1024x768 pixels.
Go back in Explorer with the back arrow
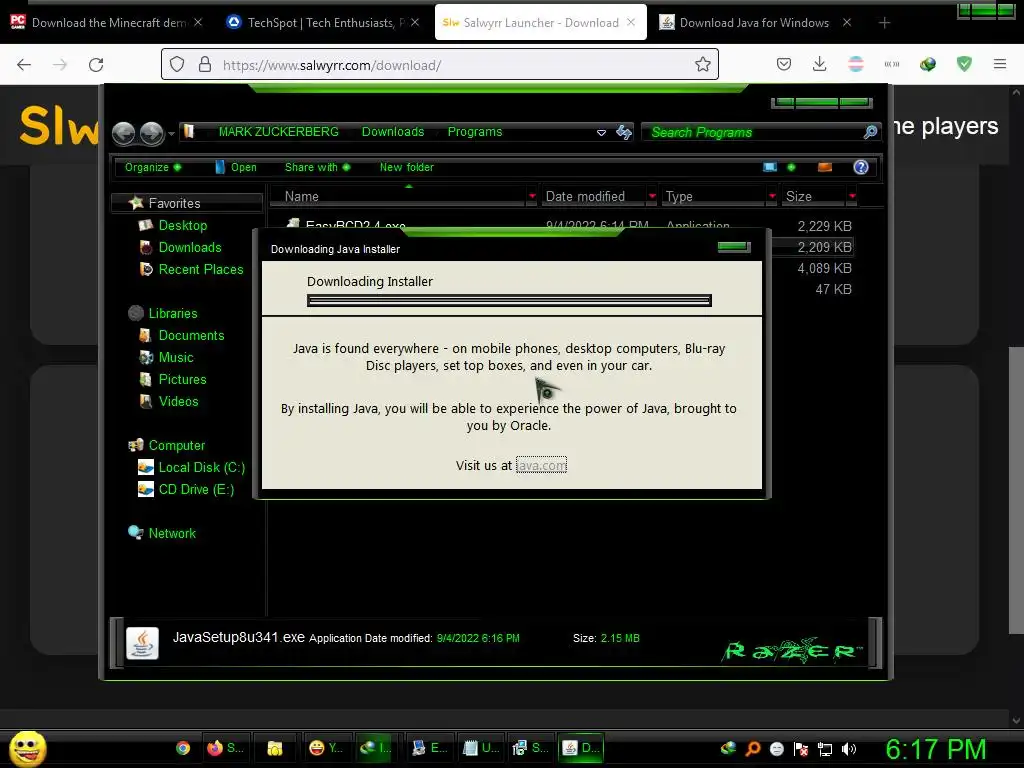pos(123,133)
